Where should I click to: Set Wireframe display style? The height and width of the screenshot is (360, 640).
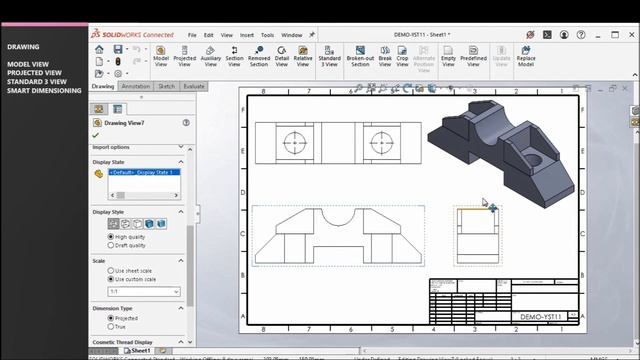tap(113, 224)
